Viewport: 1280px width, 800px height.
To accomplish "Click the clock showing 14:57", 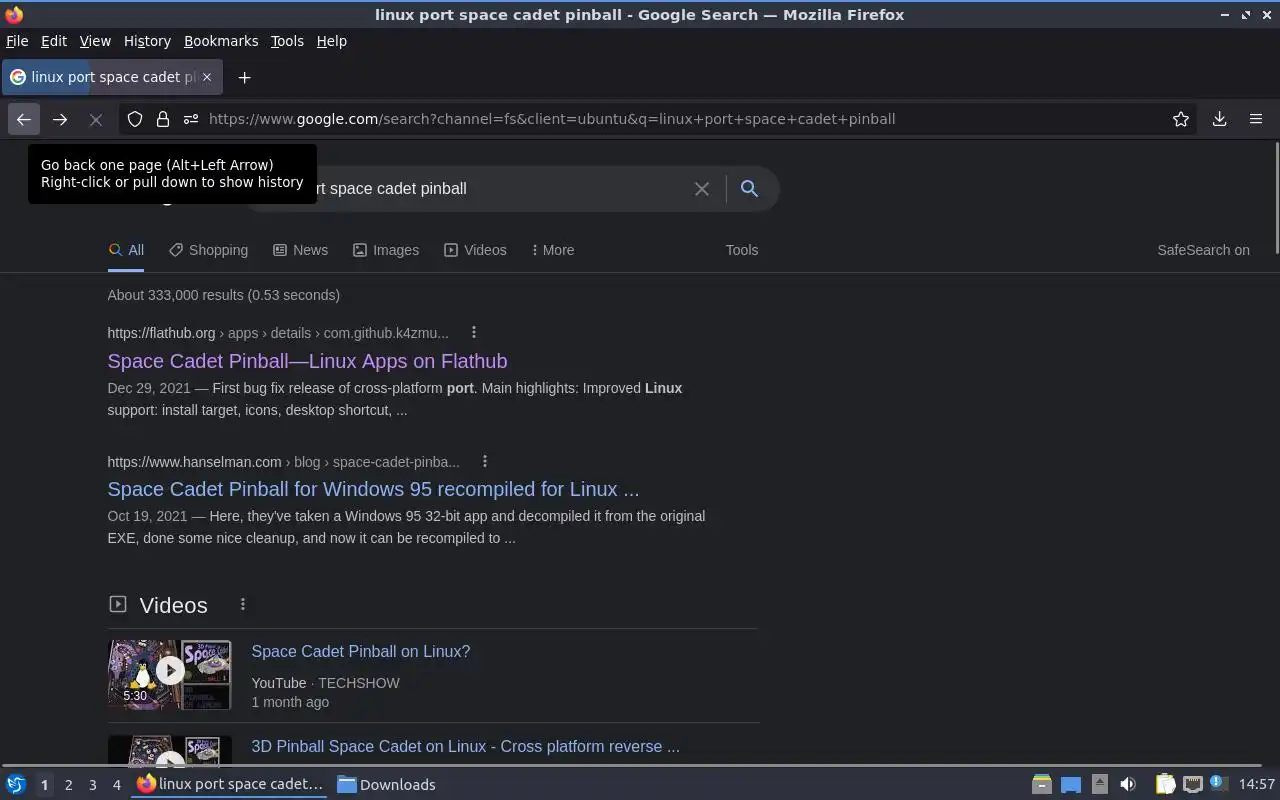I will [x=1257, y=785].
